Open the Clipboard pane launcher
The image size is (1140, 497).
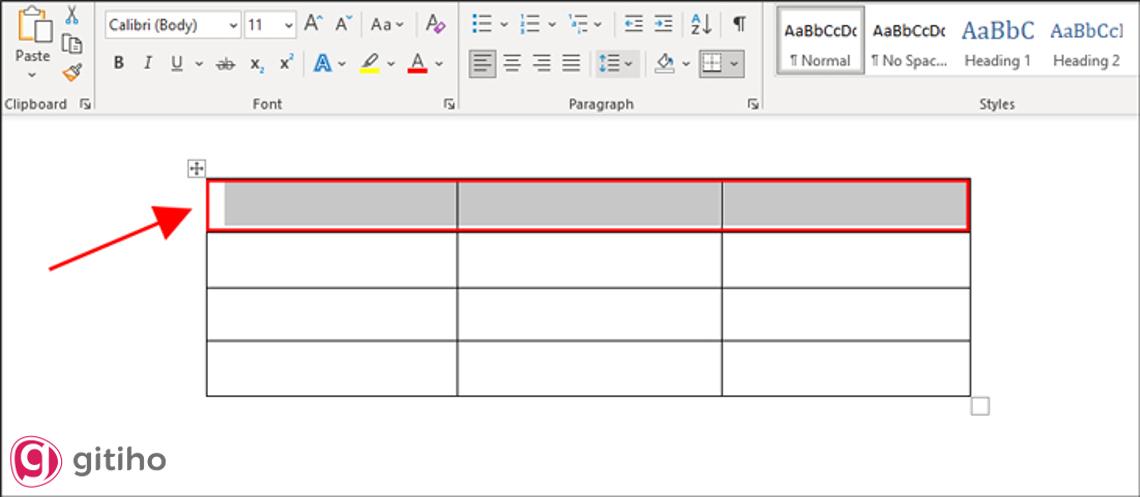coord(86,105)
